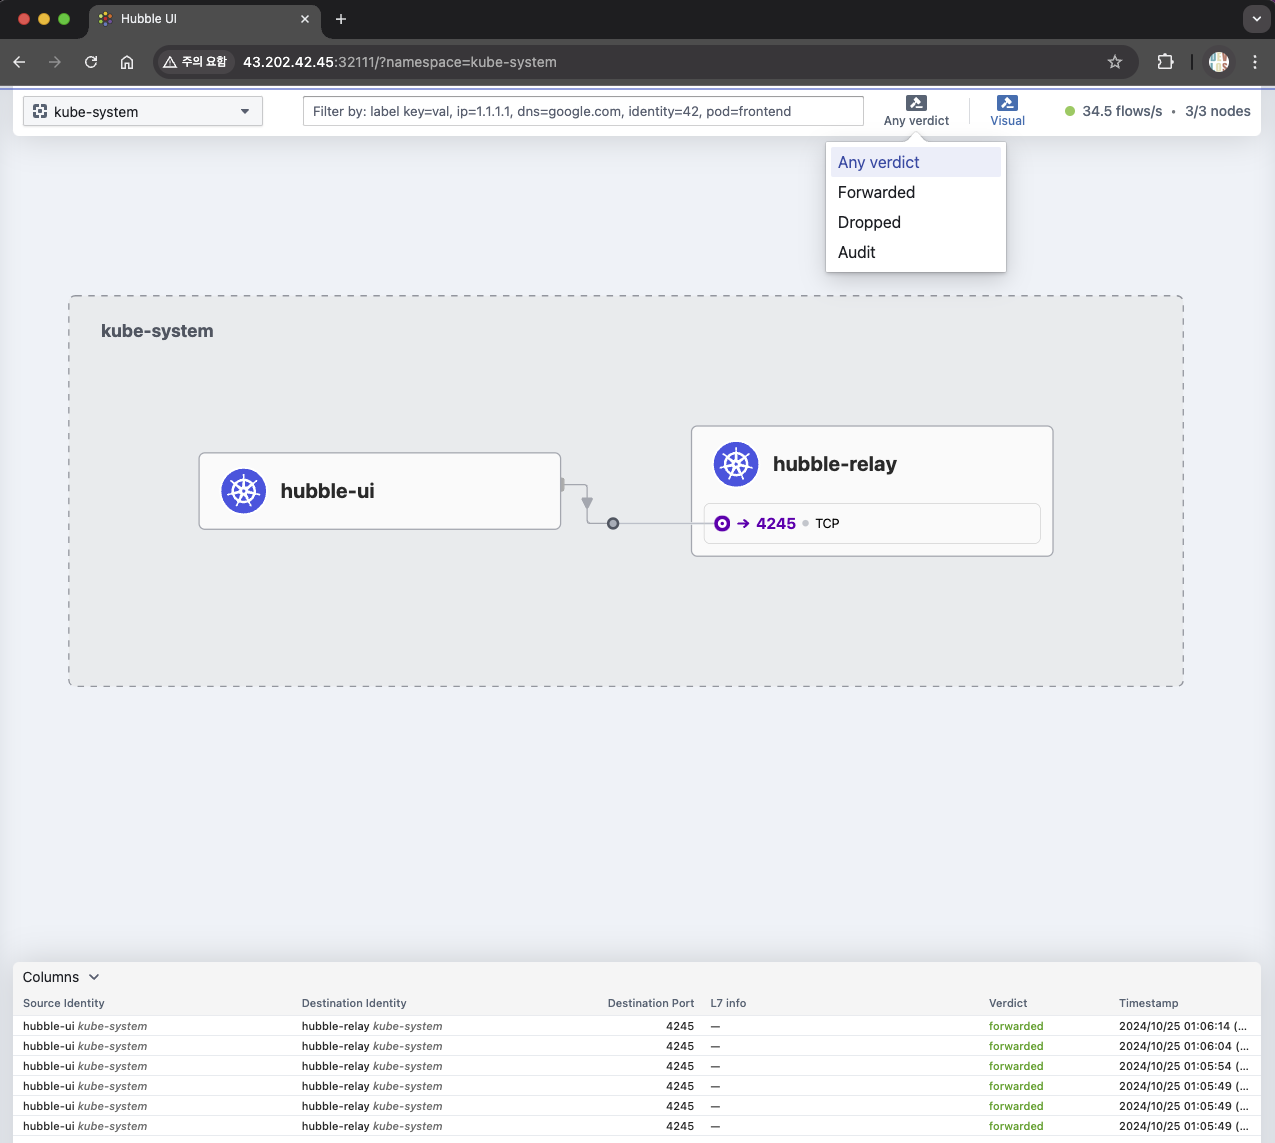Open the Chrome profile avatar

1219,62
